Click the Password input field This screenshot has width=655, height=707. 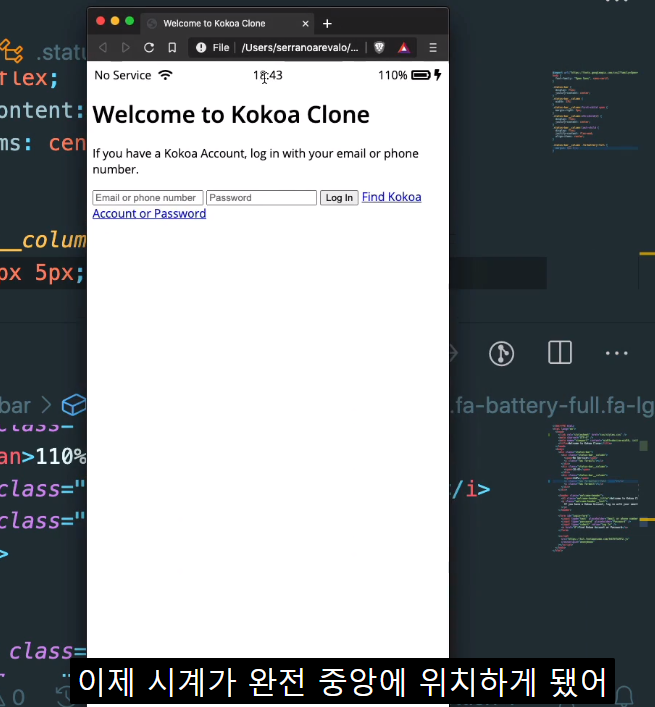point(261,198)
